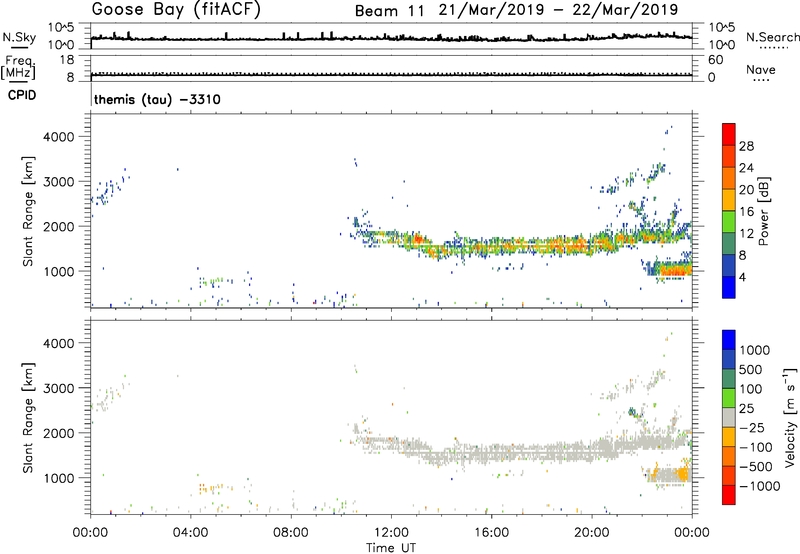
Task: Select the 'themis (tau) -3310' CPID text
Action: [x=157, y=99]
